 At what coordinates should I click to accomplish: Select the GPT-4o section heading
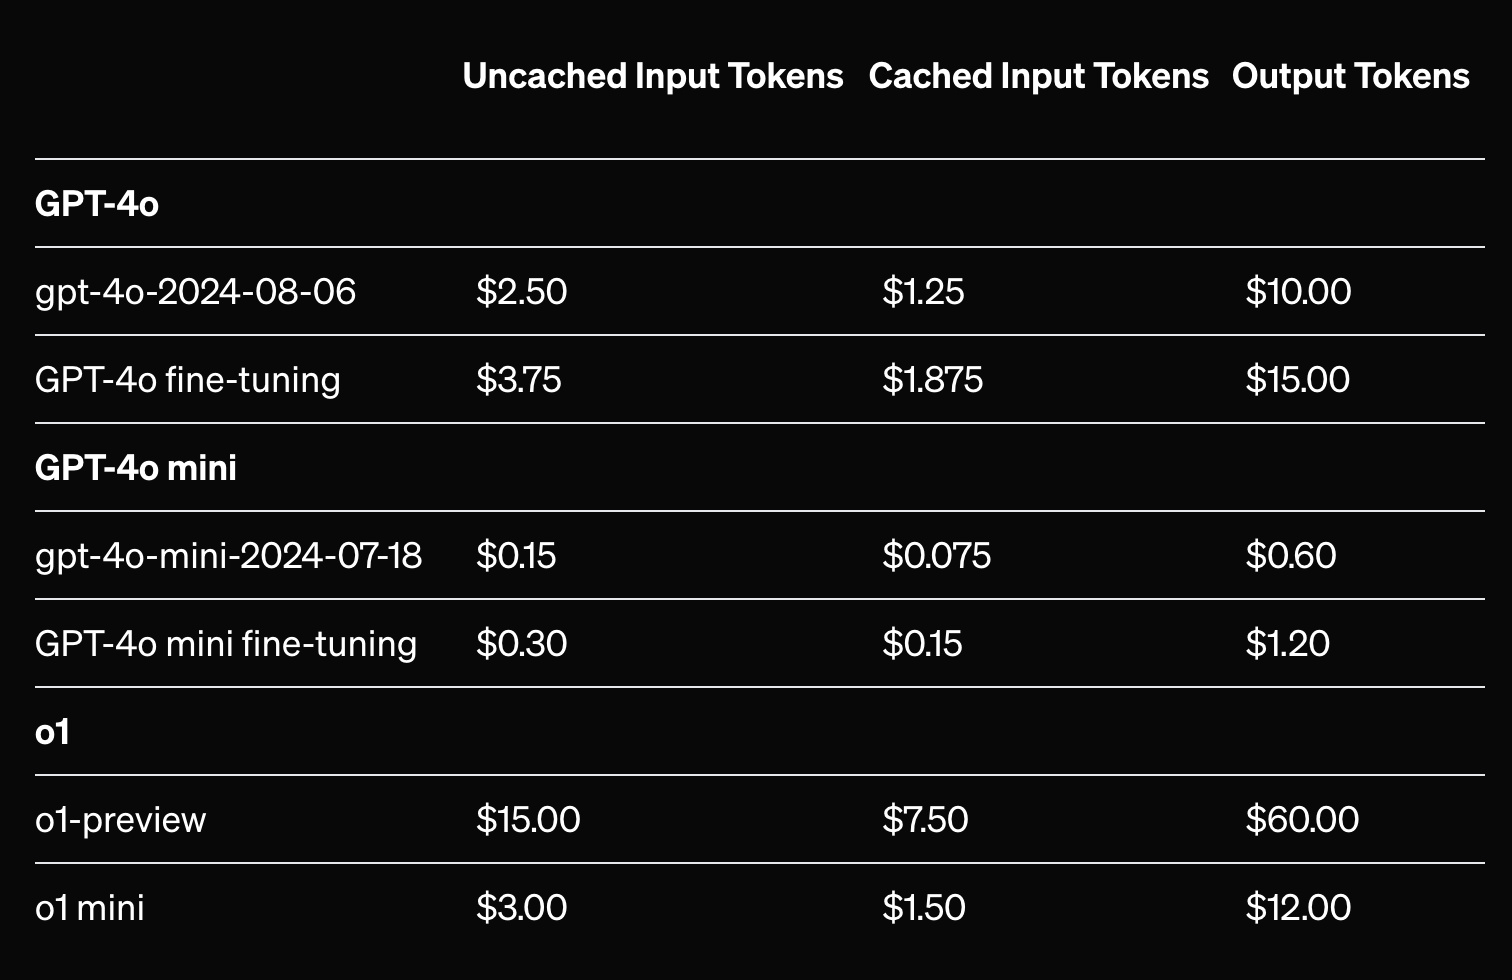pos(97,204)
